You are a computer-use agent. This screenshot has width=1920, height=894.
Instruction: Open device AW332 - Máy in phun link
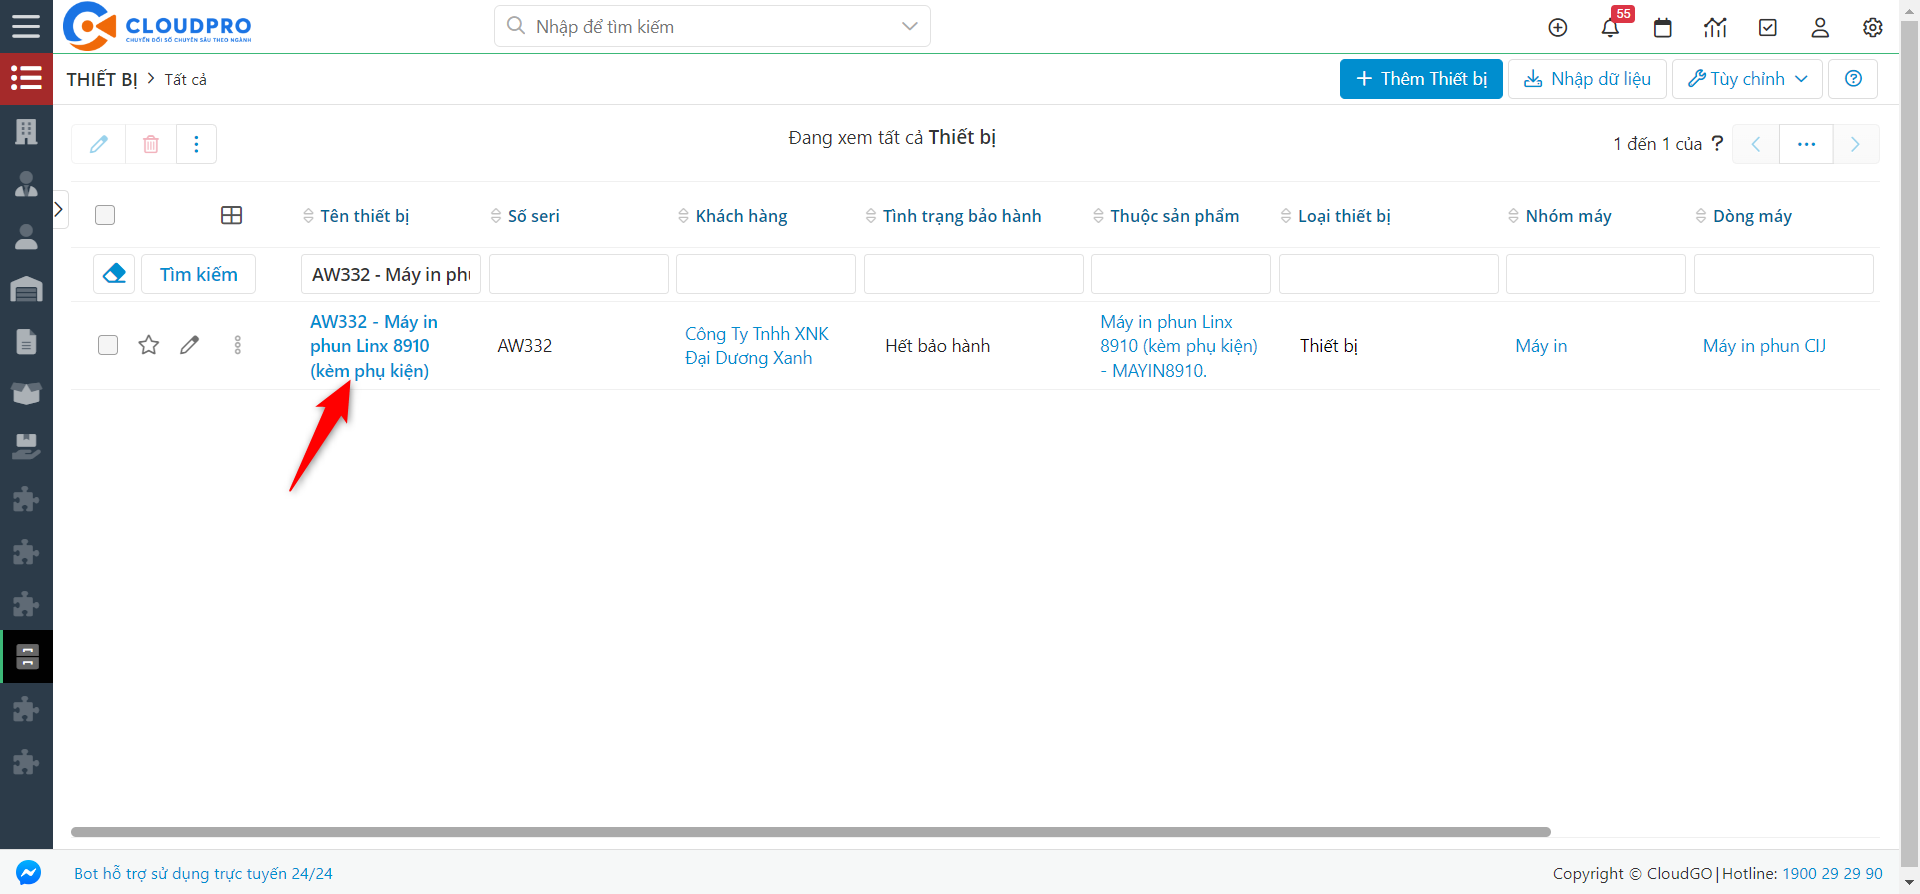tap(374, 346)
